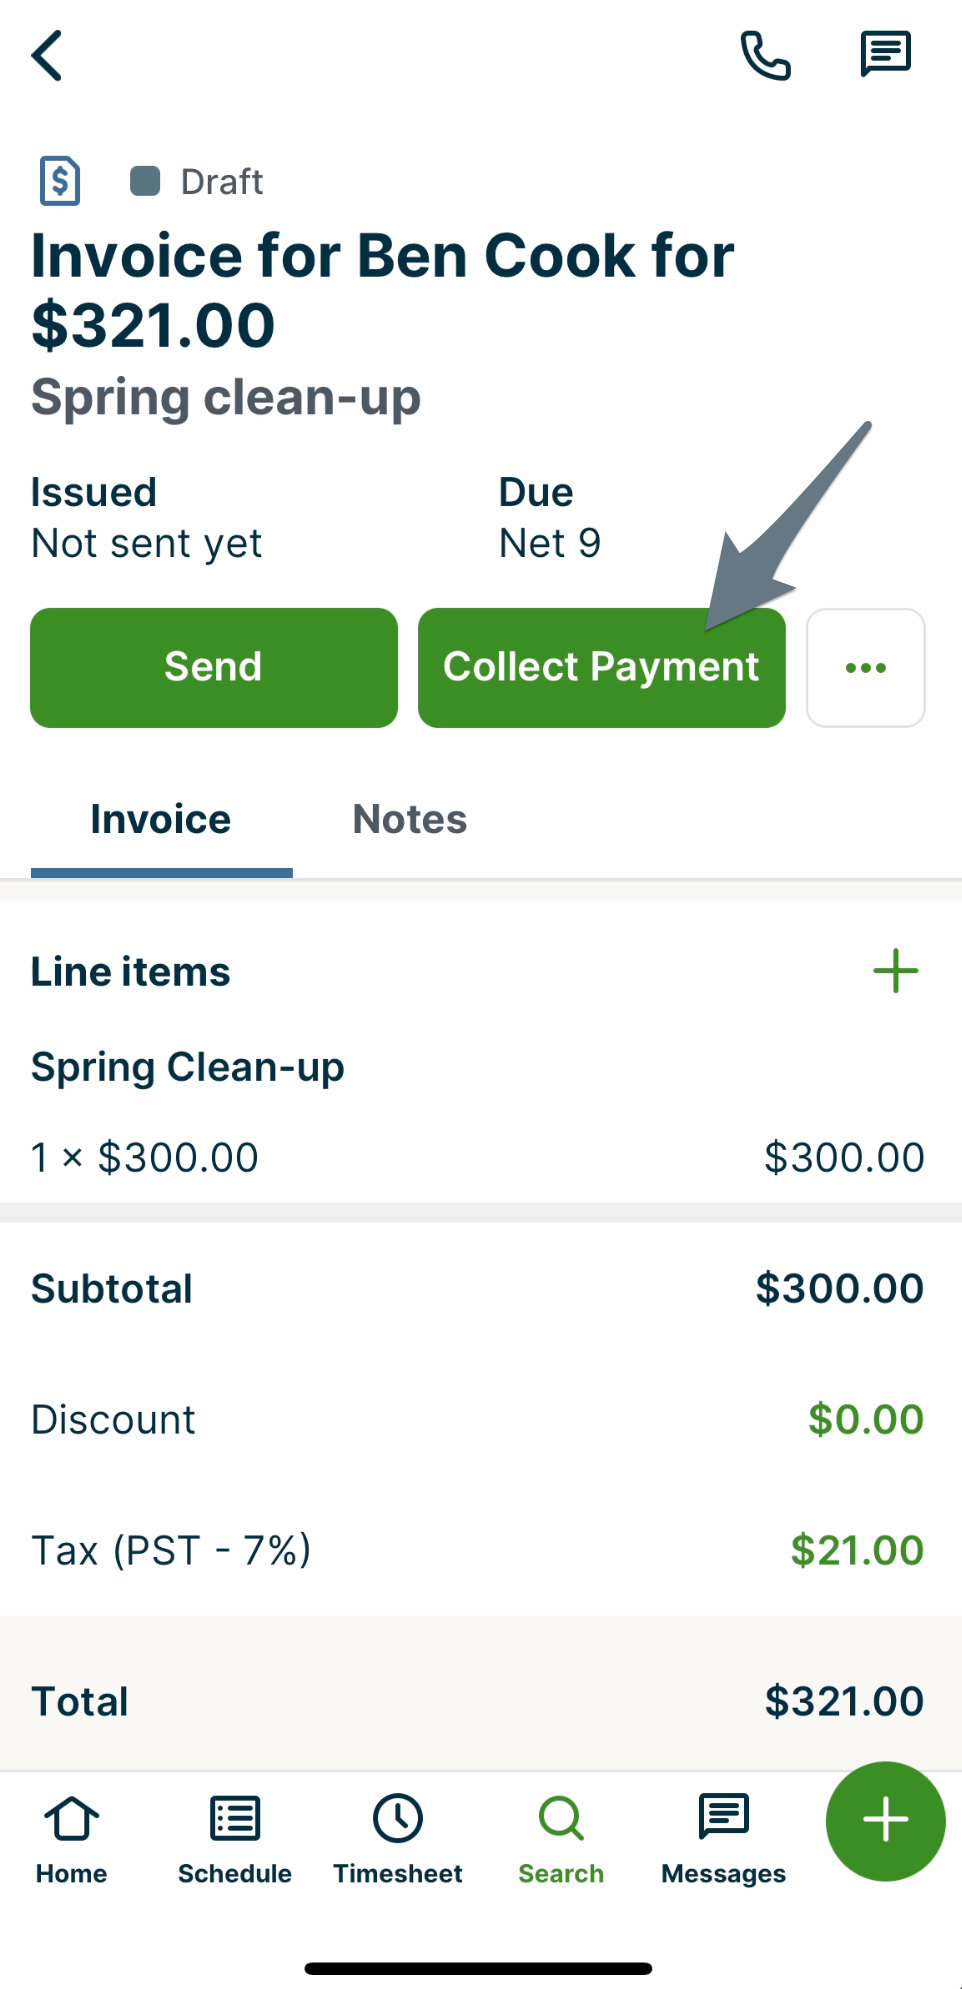Select the Invoice tab
The image size is (962, 1989).
pos(160,819)
